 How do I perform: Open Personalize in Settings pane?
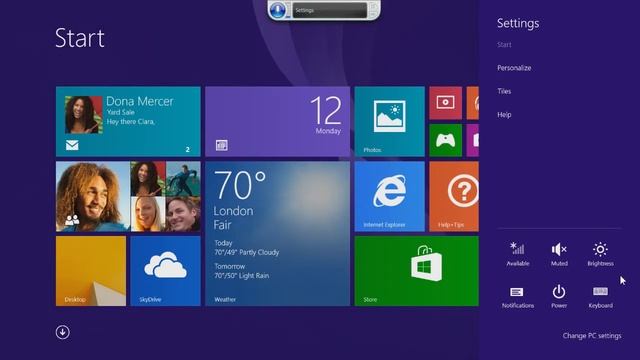pyautogui.click(x=514, y=68)
